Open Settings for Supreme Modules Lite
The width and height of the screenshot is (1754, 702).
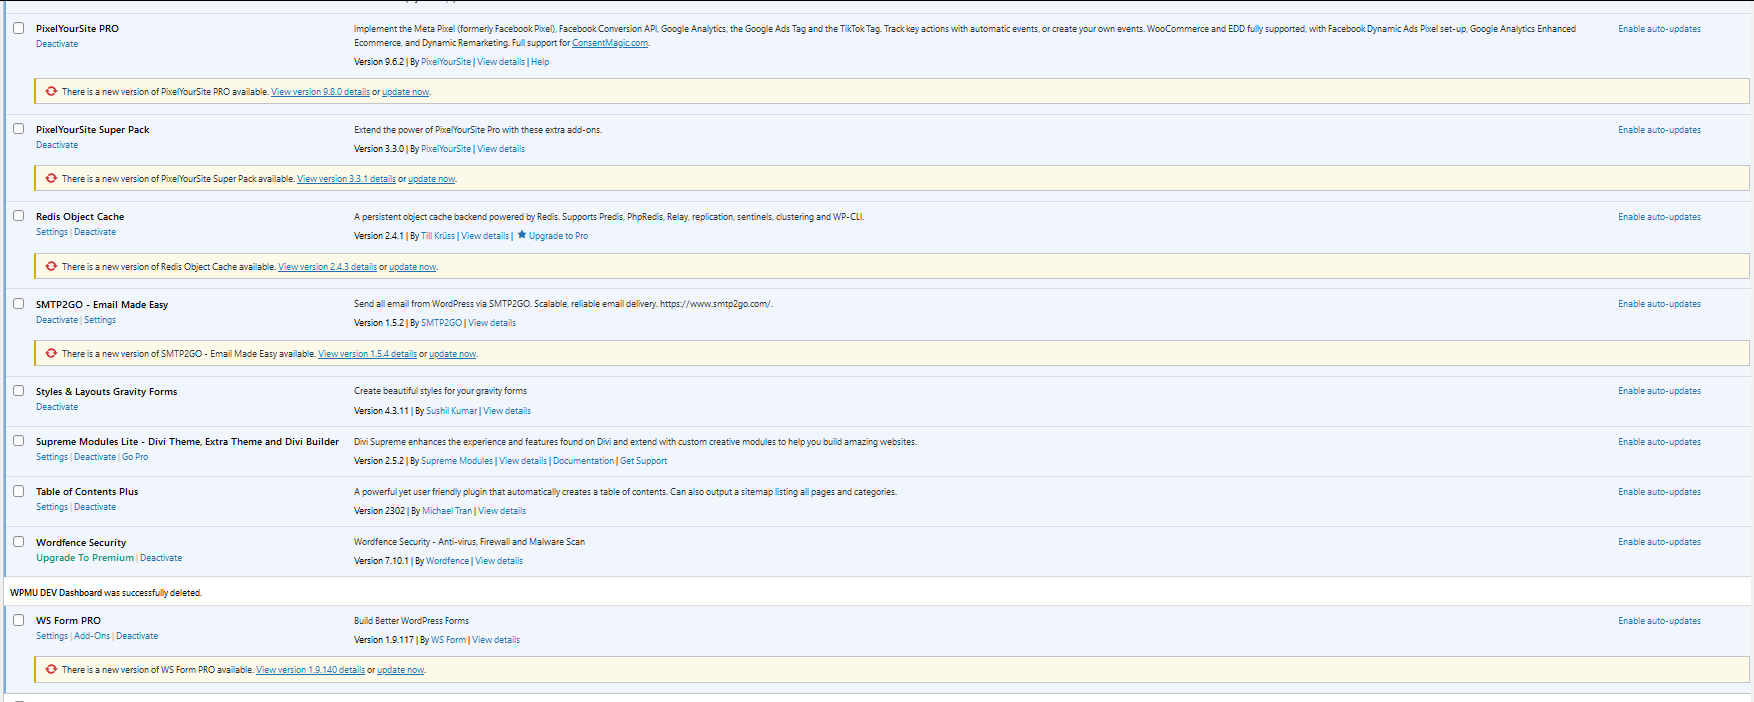(x=52, y=457)
